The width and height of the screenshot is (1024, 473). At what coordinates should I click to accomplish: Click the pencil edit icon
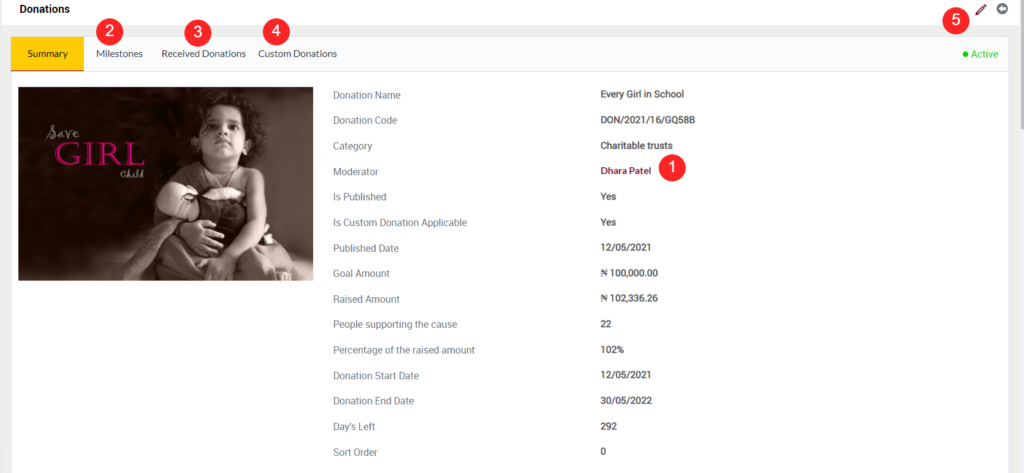click(x=980, y=9)
